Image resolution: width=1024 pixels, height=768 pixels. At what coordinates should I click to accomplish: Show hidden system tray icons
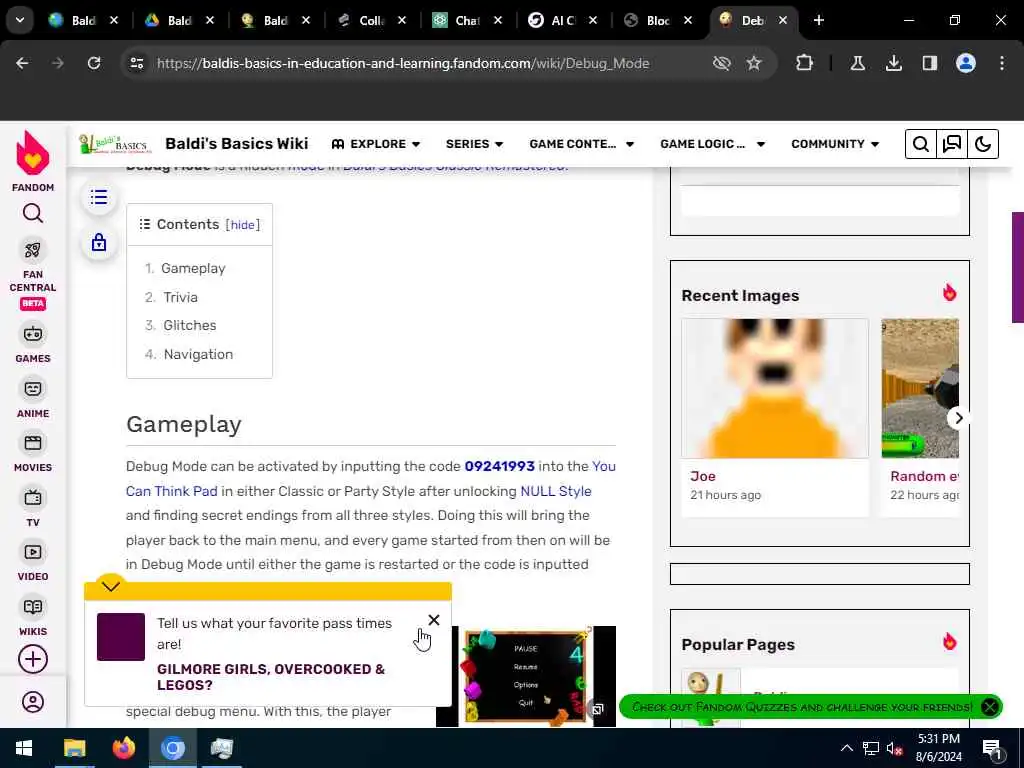(x=846, y=748)
